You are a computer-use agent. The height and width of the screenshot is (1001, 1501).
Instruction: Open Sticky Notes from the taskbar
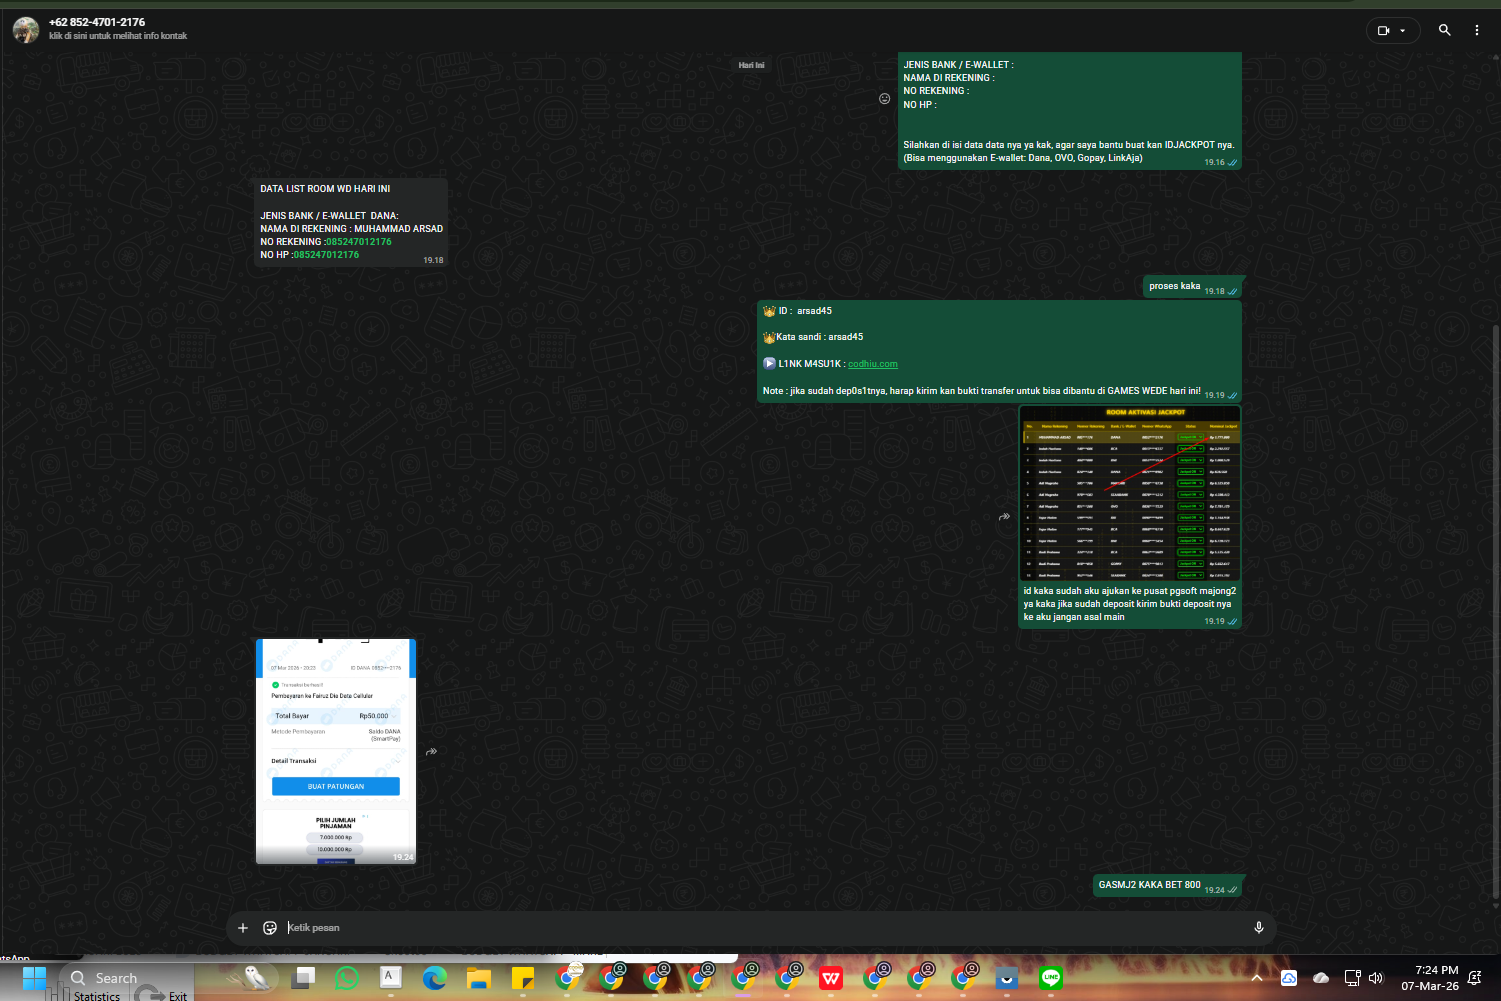tap(523, 978)
